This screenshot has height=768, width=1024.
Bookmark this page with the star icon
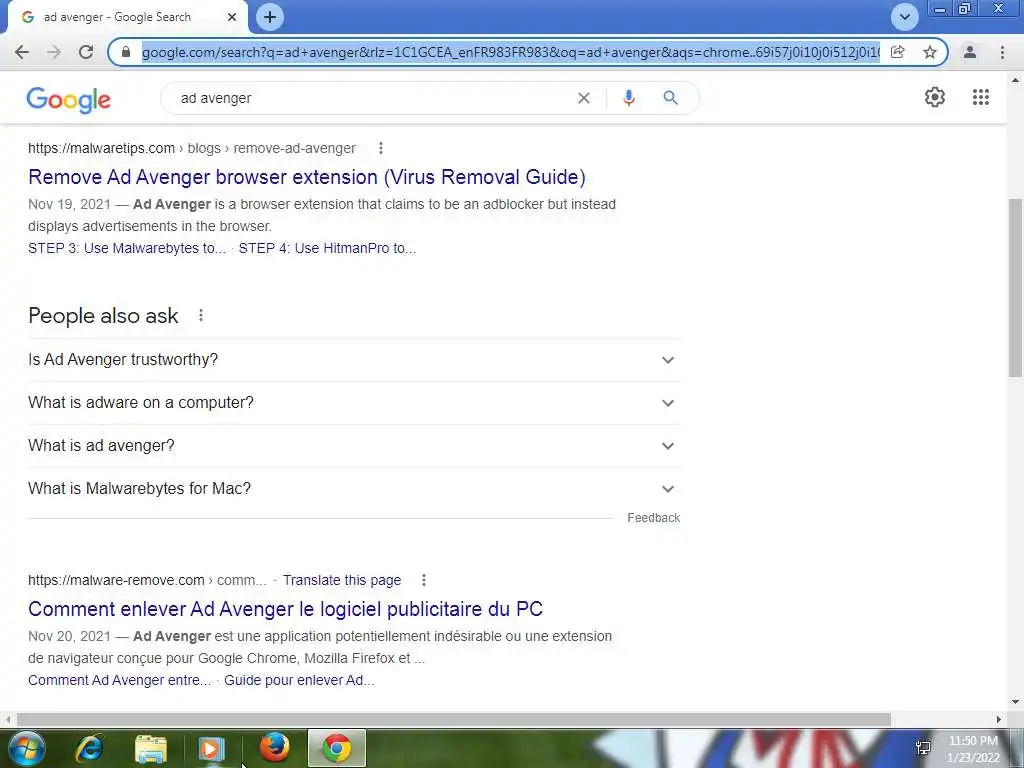(930, 52)
